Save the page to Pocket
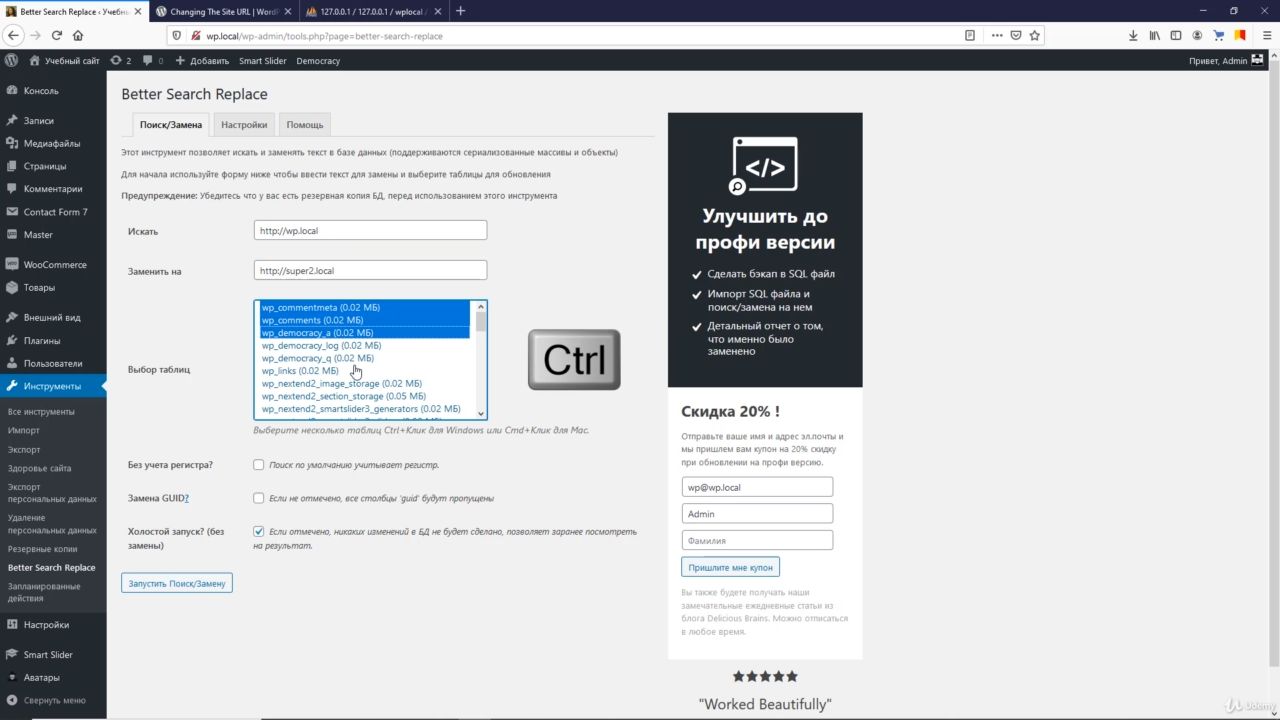 coord(1015,35)
